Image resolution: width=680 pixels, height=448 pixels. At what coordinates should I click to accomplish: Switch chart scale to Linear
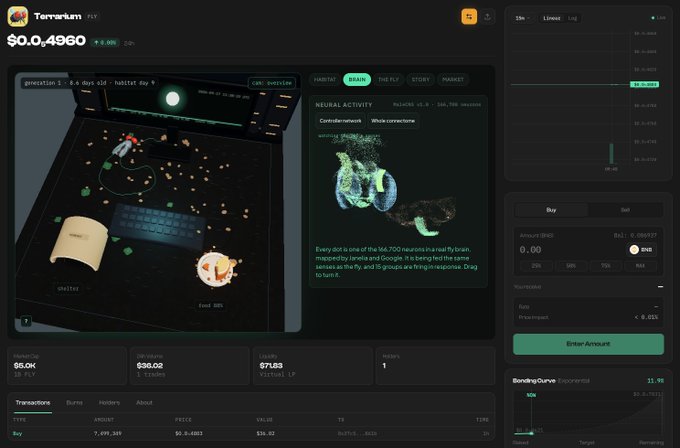pos(552,18)
